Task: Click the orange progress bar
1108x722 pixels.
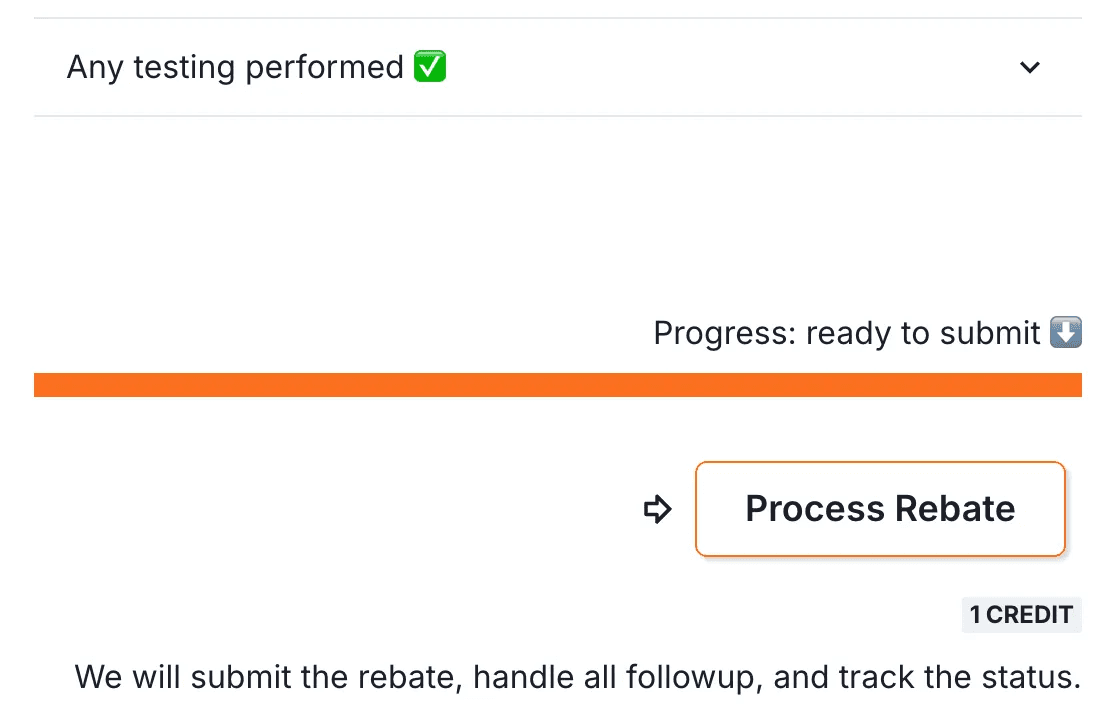Action: coord(557,385)
